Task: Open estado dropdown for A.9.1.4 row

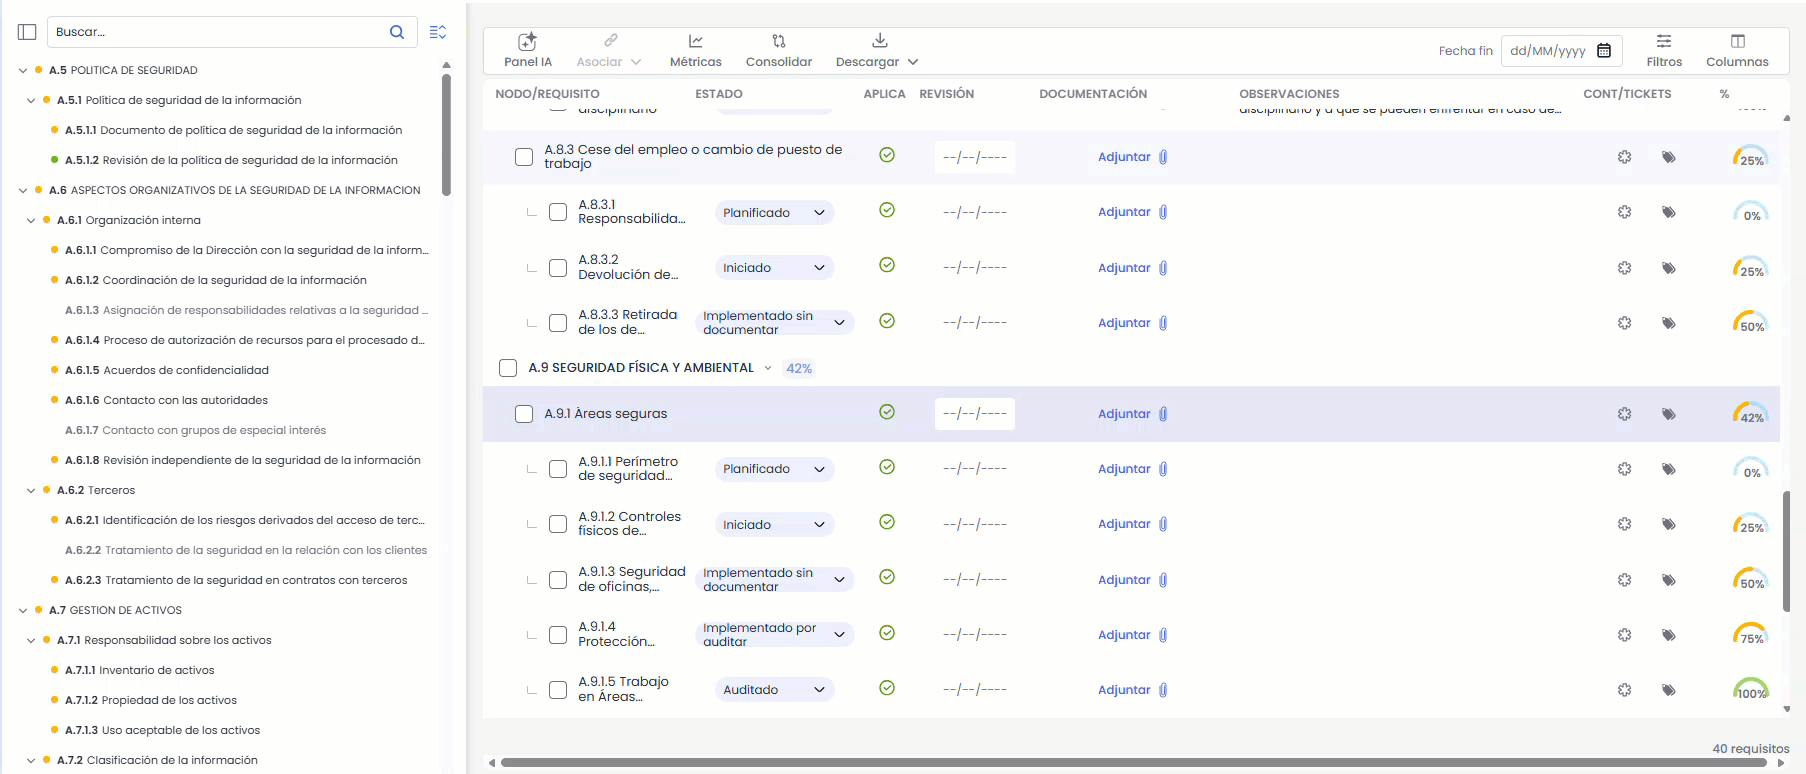Action: coord(774,635)
